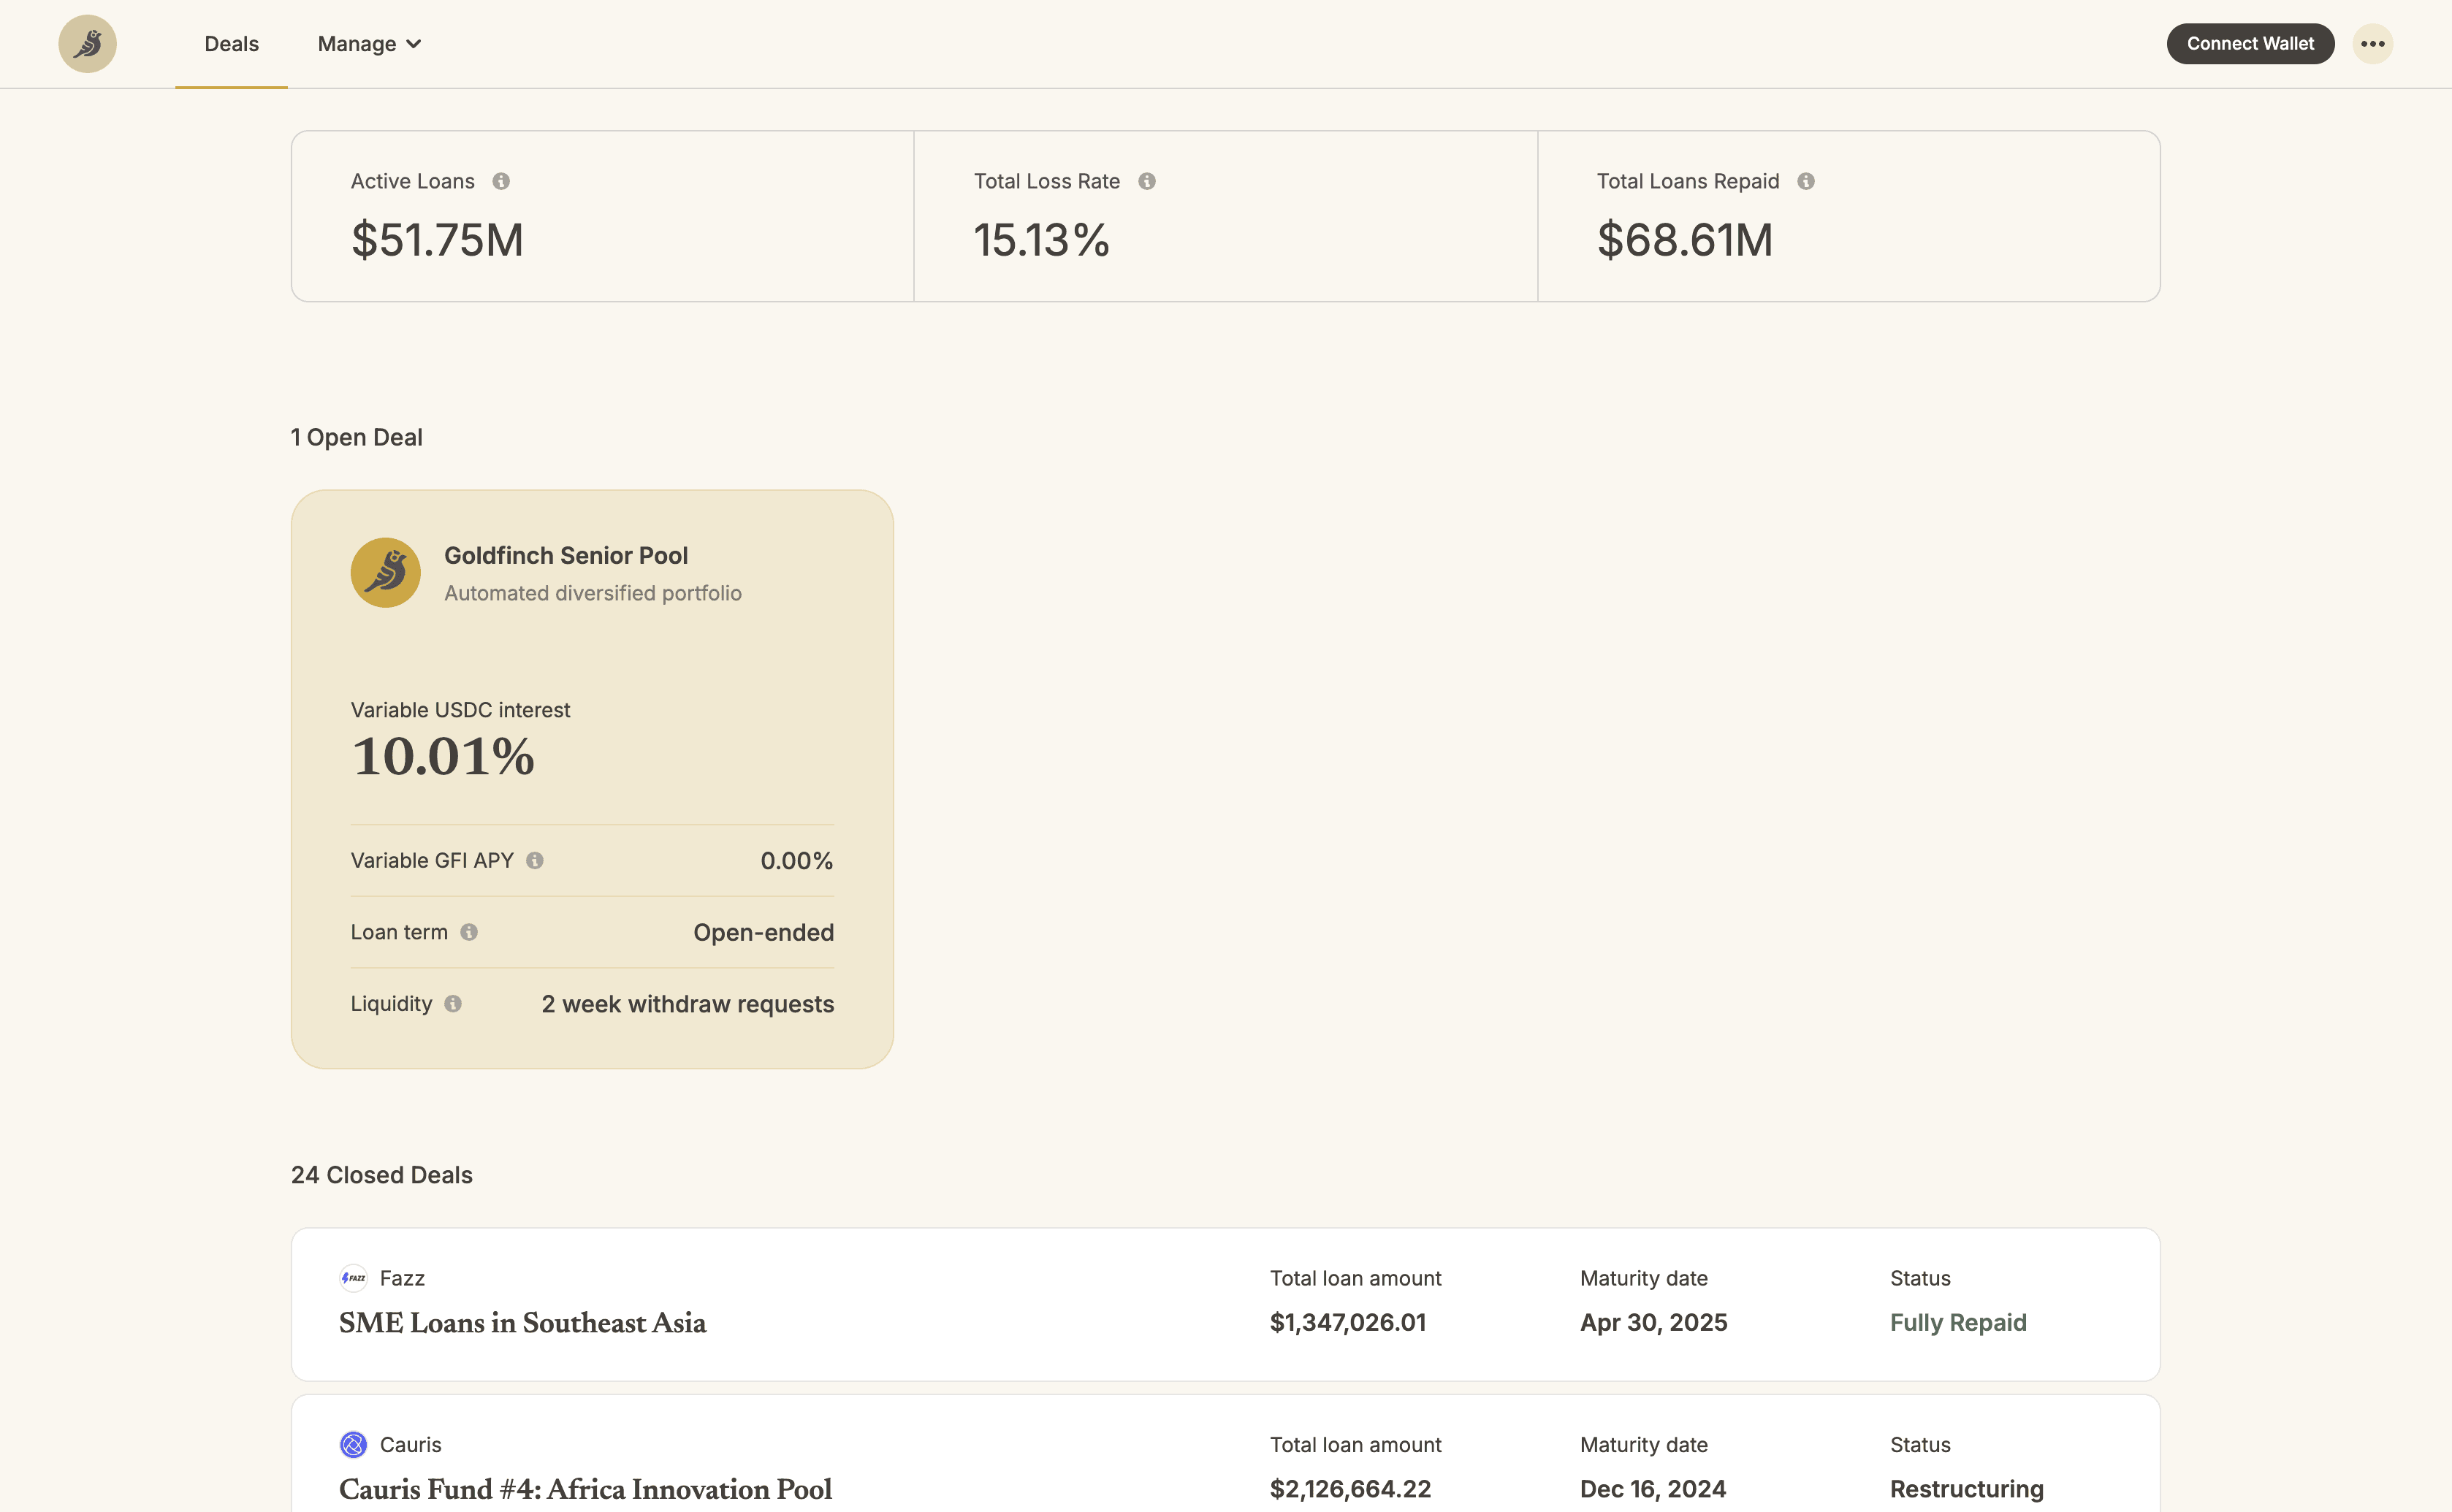
Task: Click the Connect Wallet button
Action: pyautogui.click(x=2249, y=43)
